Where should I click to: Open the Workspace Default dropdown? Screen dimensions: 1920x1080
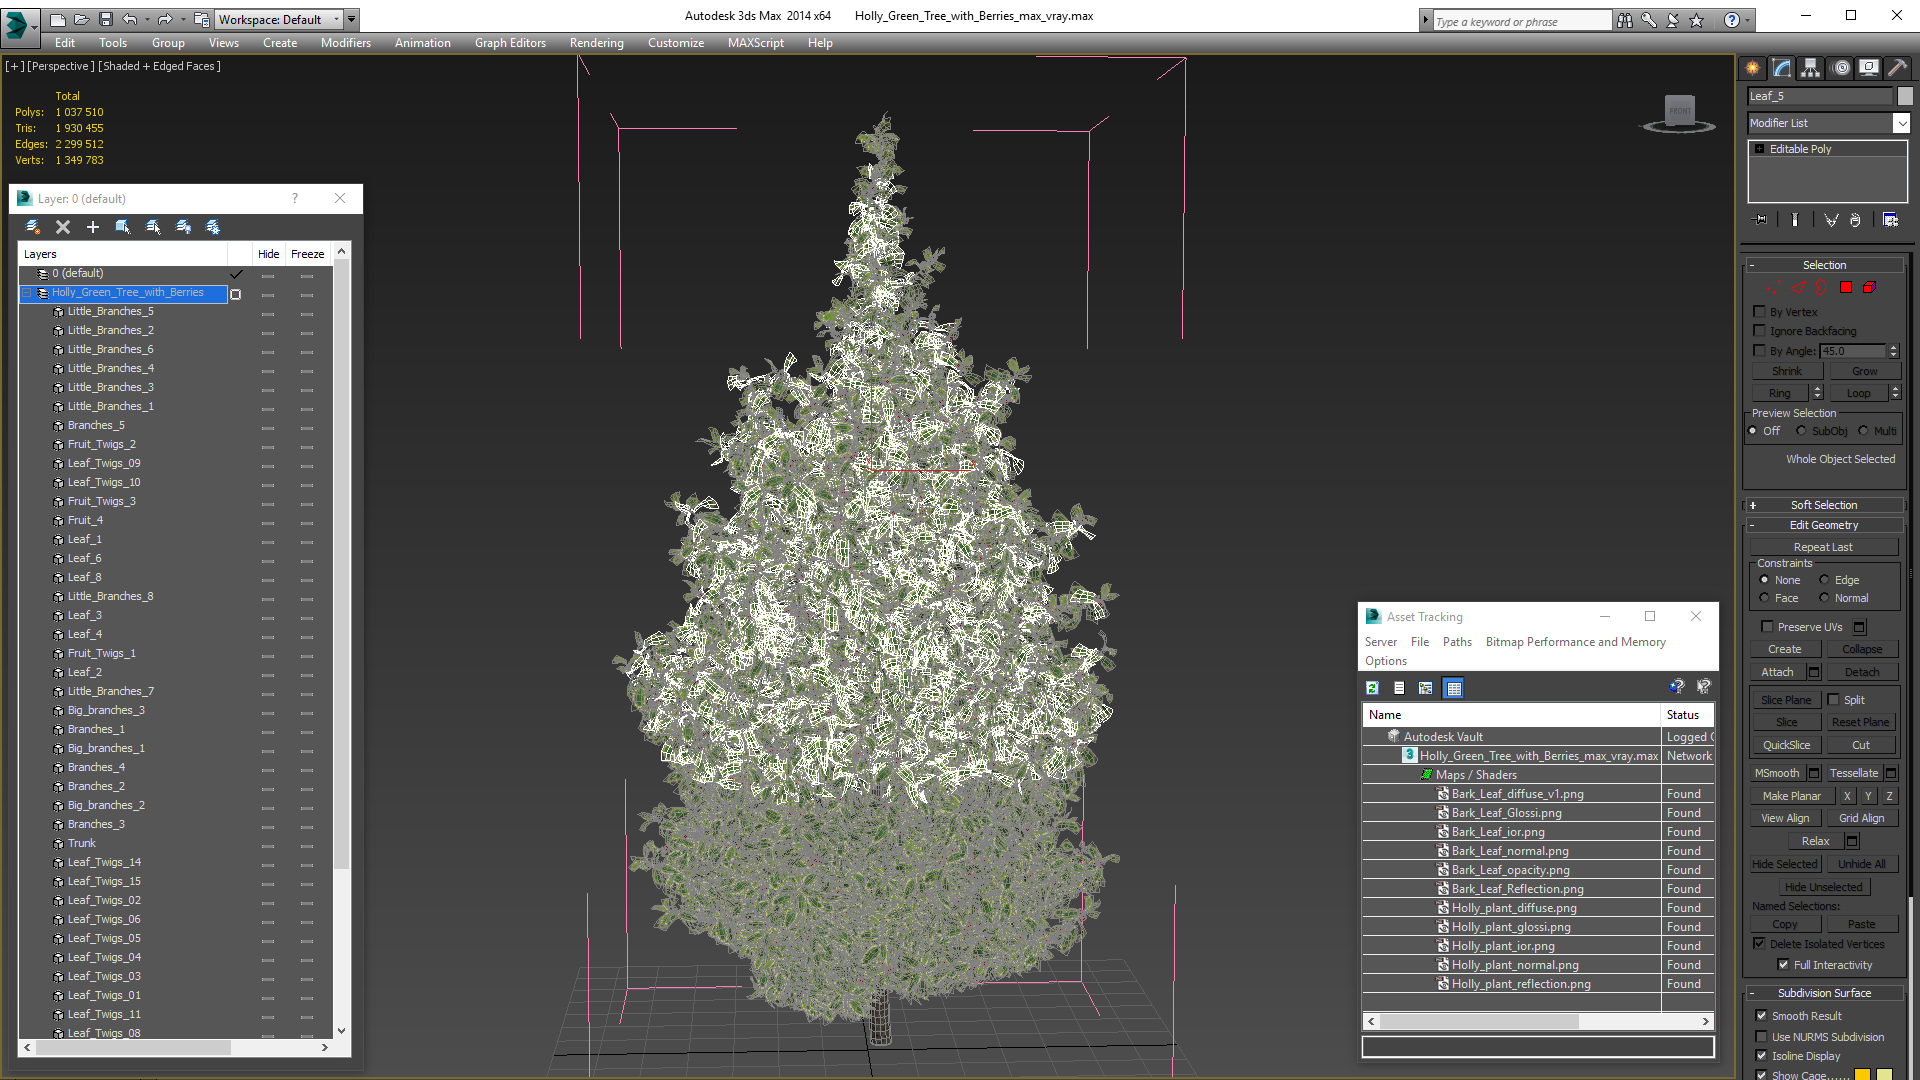point(337,19)
